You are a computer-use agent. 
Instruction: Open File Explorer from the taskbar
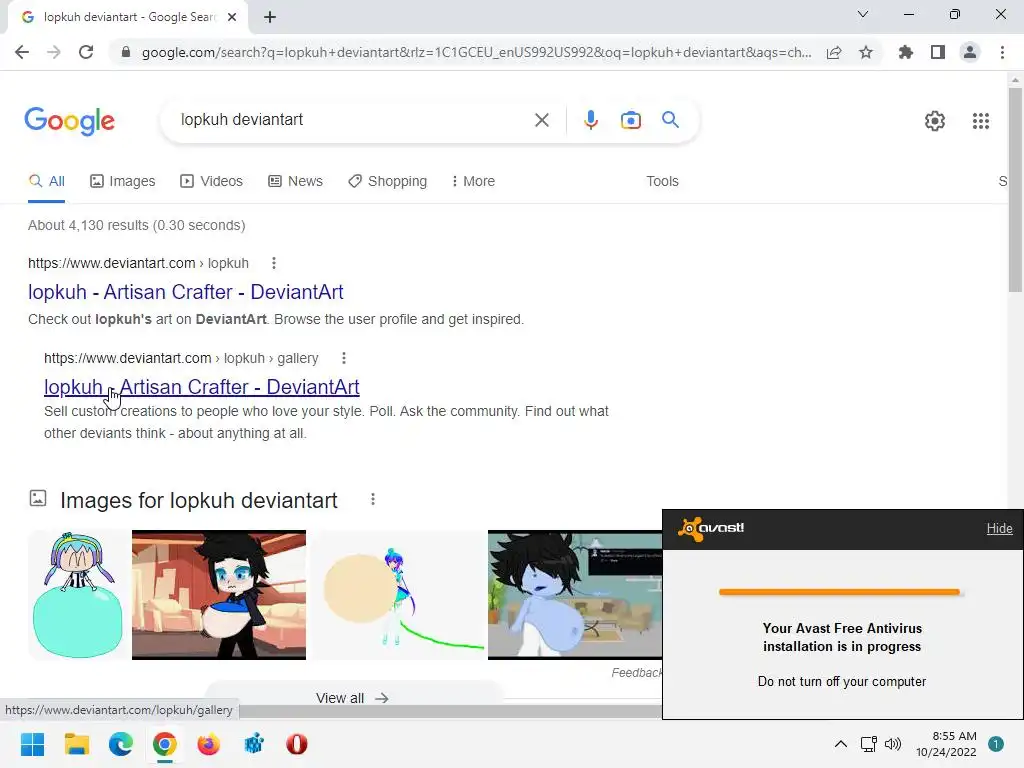point(76,744)
